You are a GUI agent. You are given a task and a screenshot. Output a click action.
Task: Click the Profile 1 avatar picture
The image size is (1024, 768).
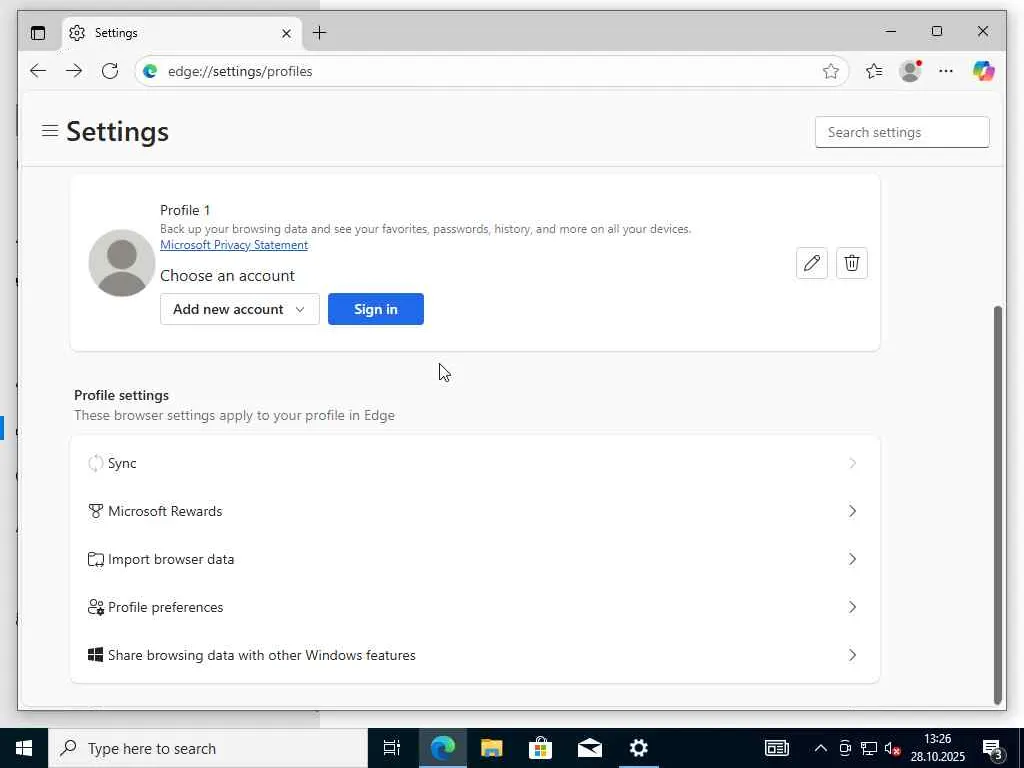pyautogui.click(x=121, y=263)
